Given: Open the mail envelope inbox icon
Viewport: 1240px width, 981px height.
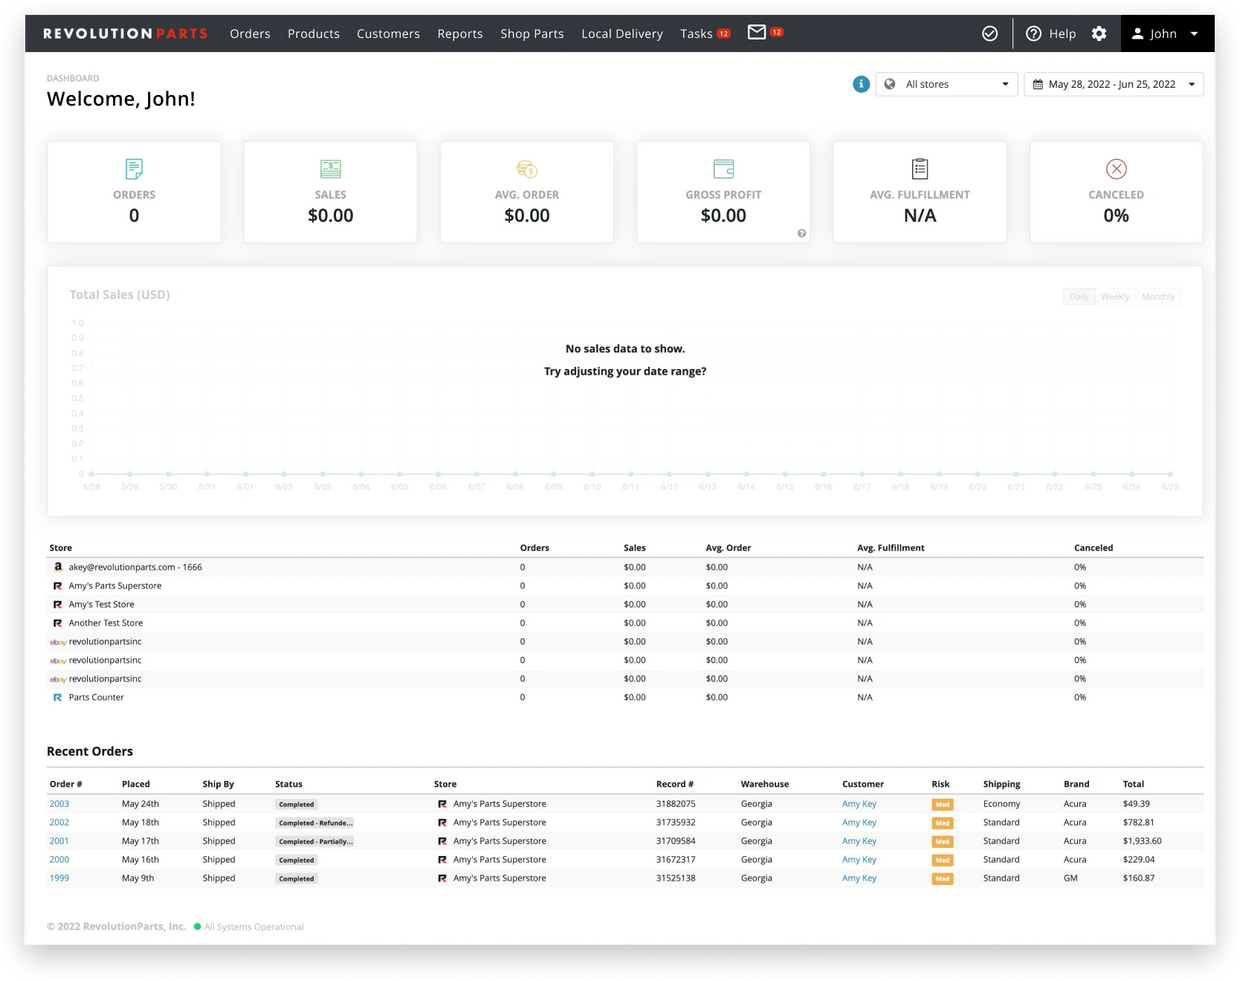Looking at the screenshot, I should pyautogui.click(x=757, y=33).
